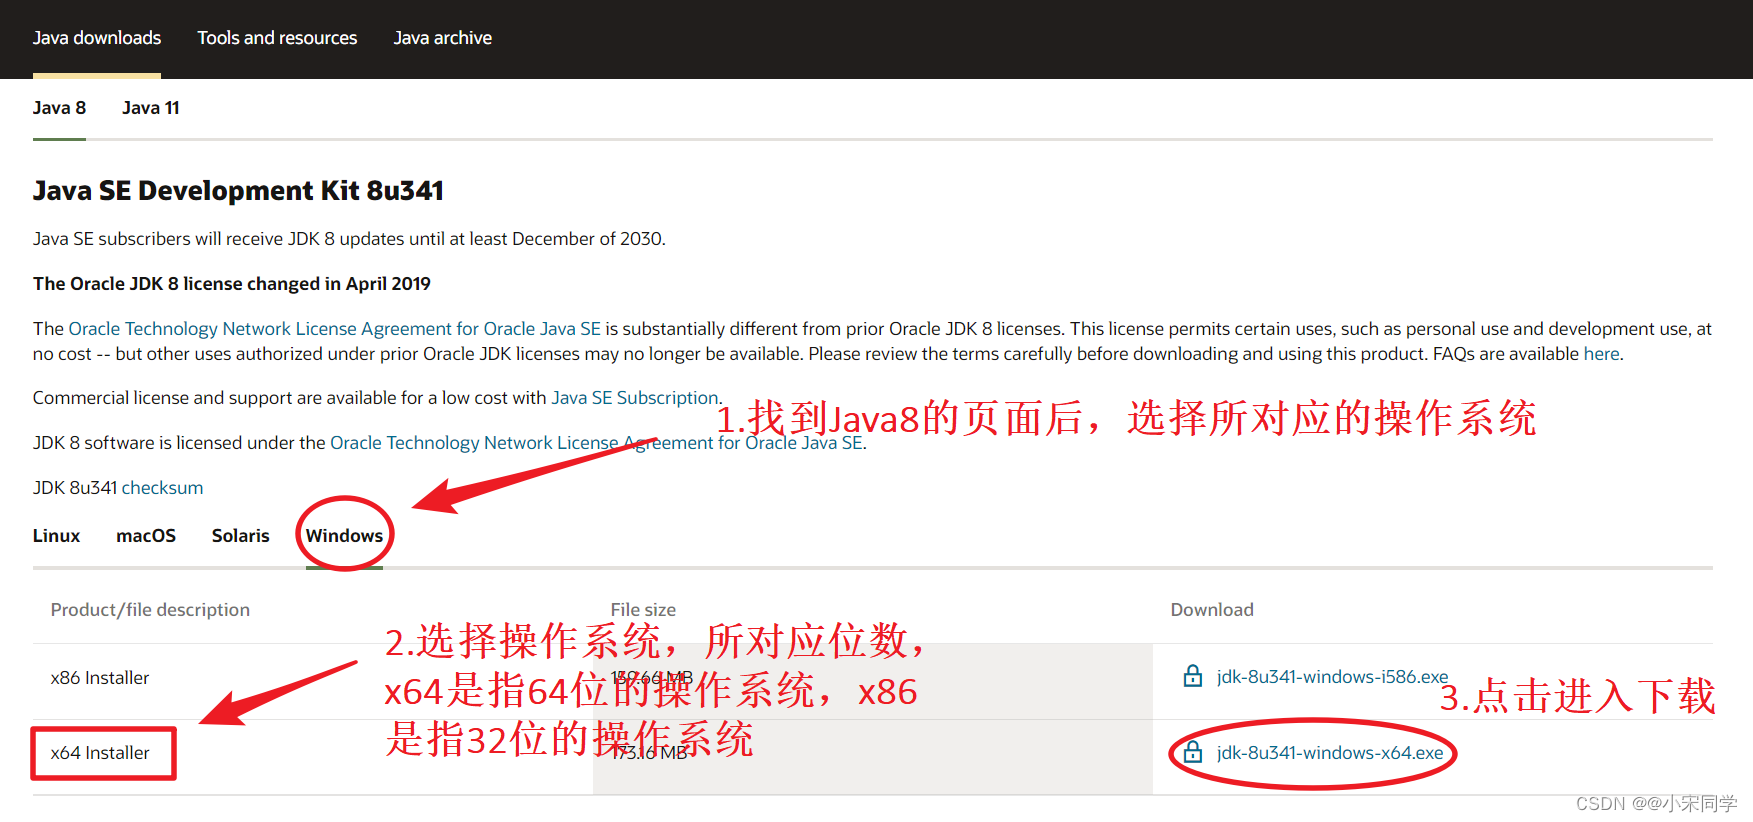
Task: Open Oracle Technology Network License Agreement link in first paragraph
Action: (x=335, y=329)
